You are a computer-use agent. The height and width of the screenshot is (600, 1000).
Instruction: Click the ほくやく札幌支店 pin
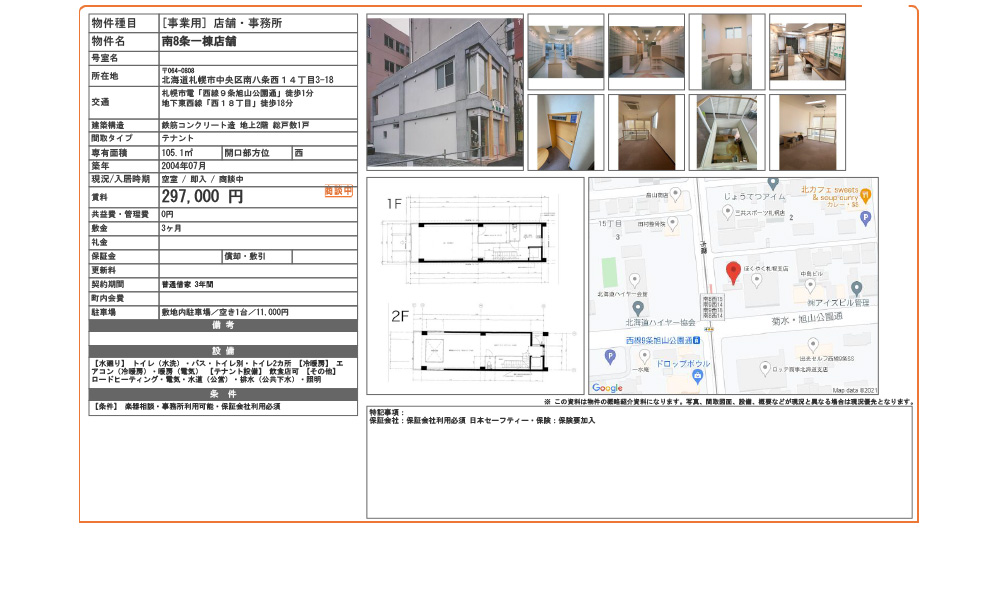coord(756,280)
